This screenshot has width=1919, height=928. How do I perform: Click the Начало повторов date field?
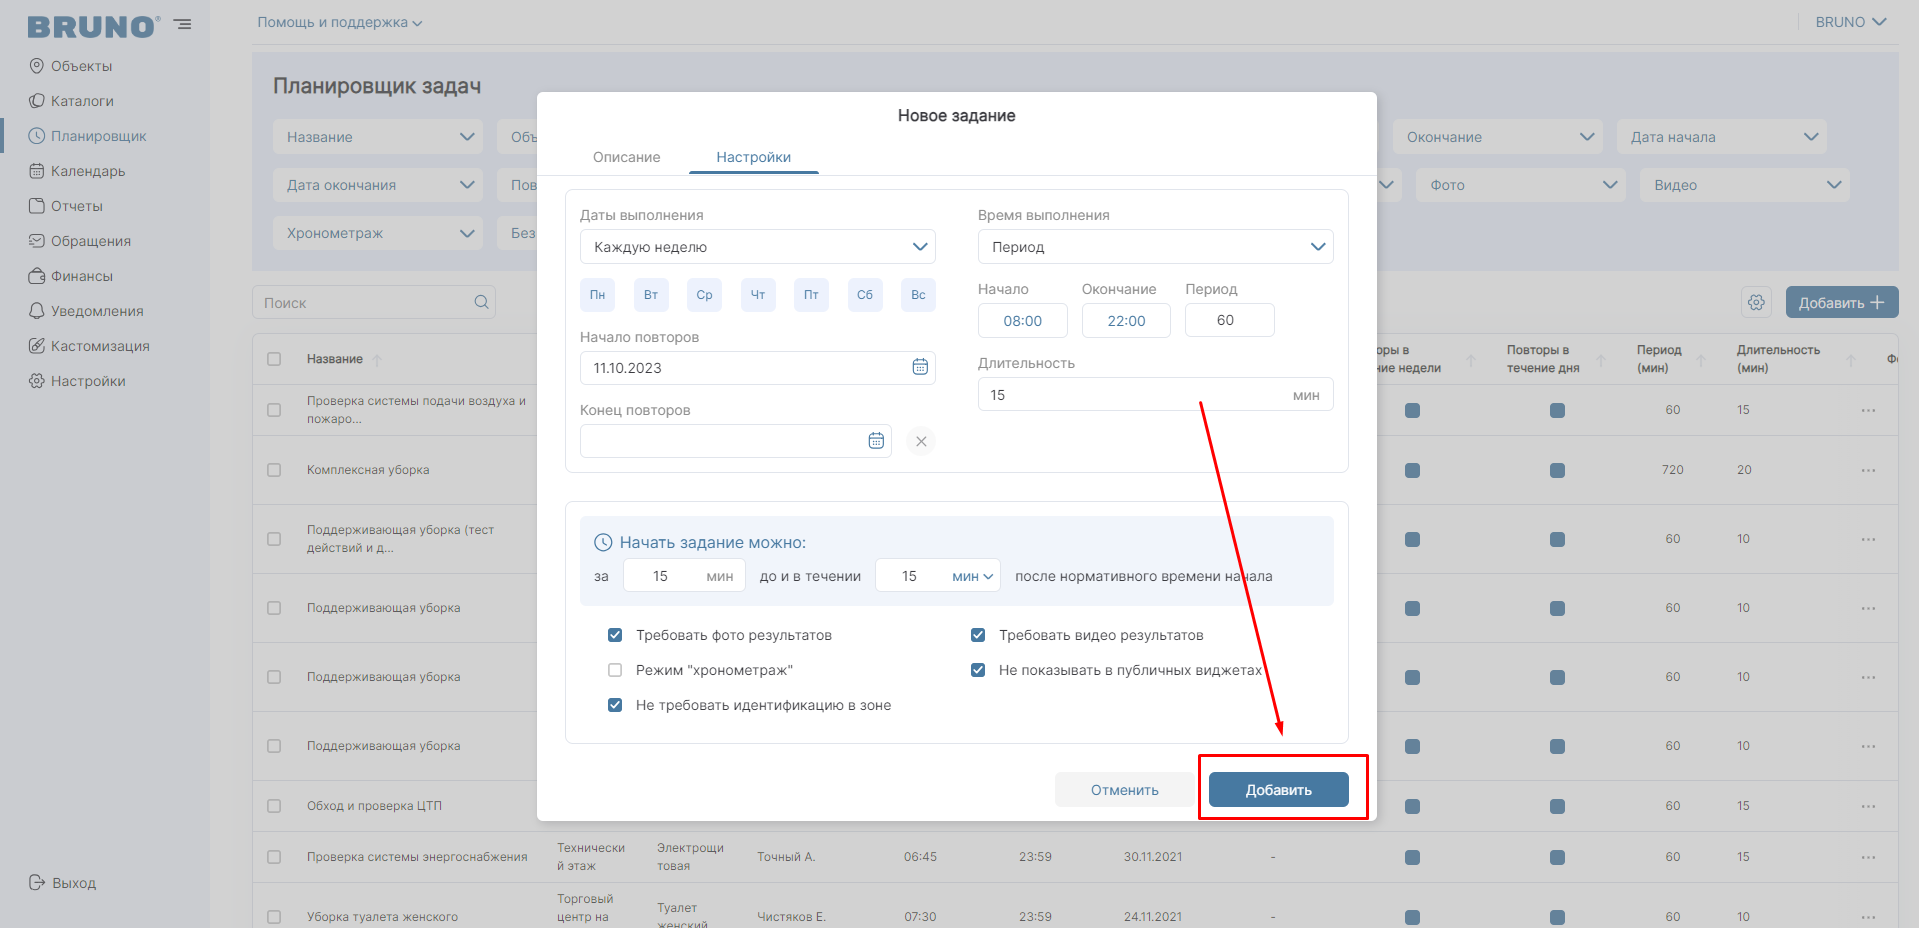(758, 368)
